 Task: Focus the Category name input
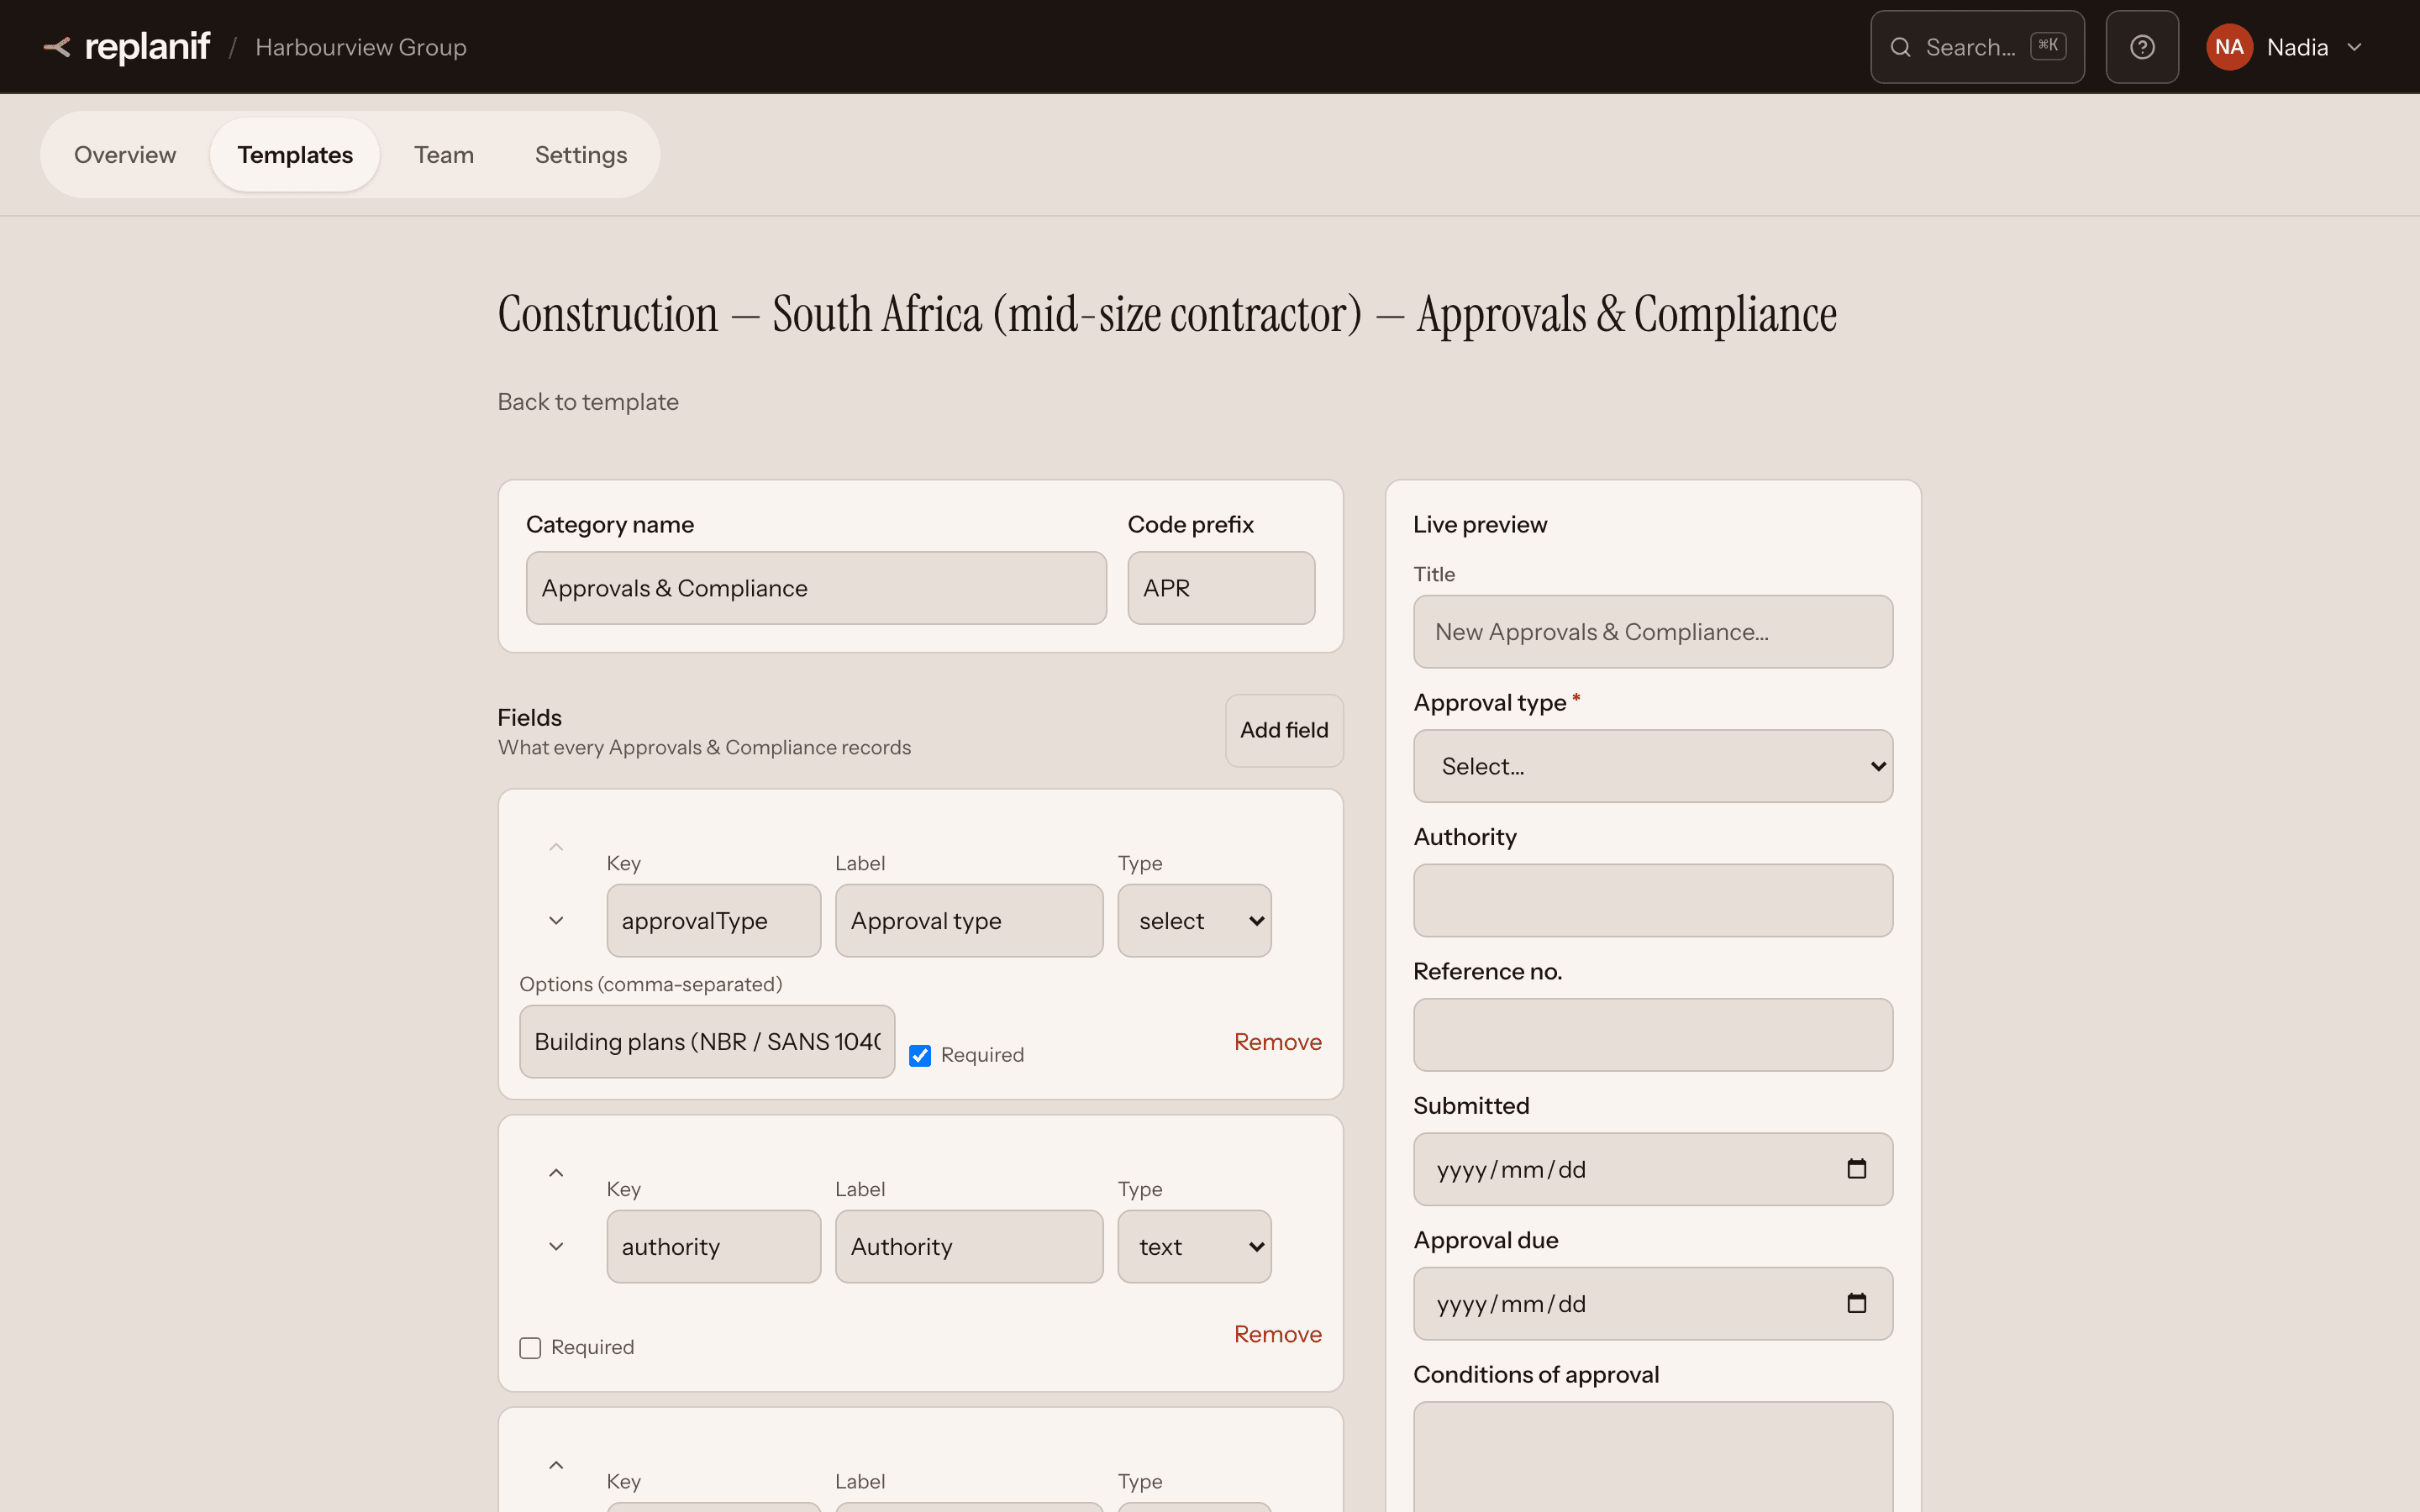[x=816, y=588]
